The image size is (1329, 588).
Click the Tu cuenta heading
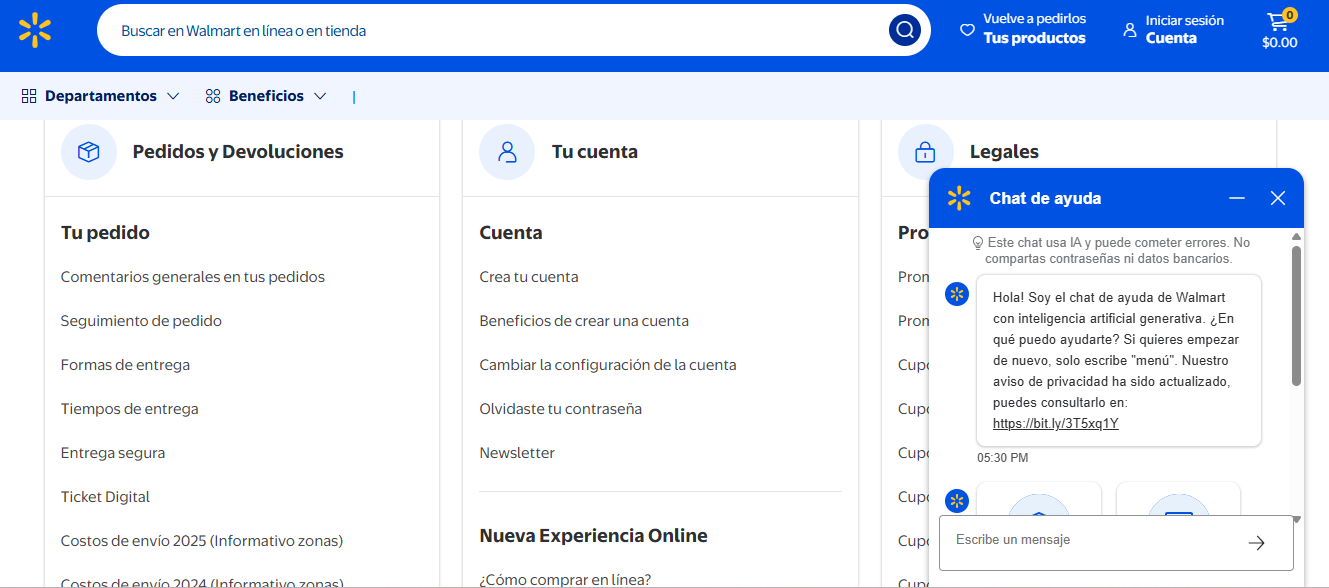595,152
